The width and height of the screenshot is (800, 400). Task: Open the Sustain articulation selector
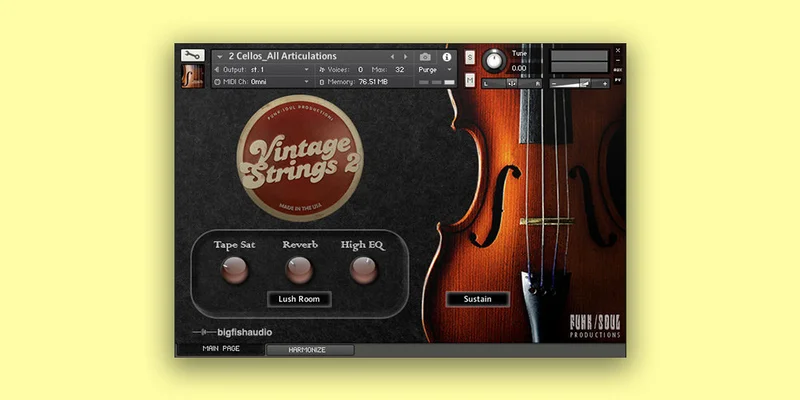click(478, 299)
